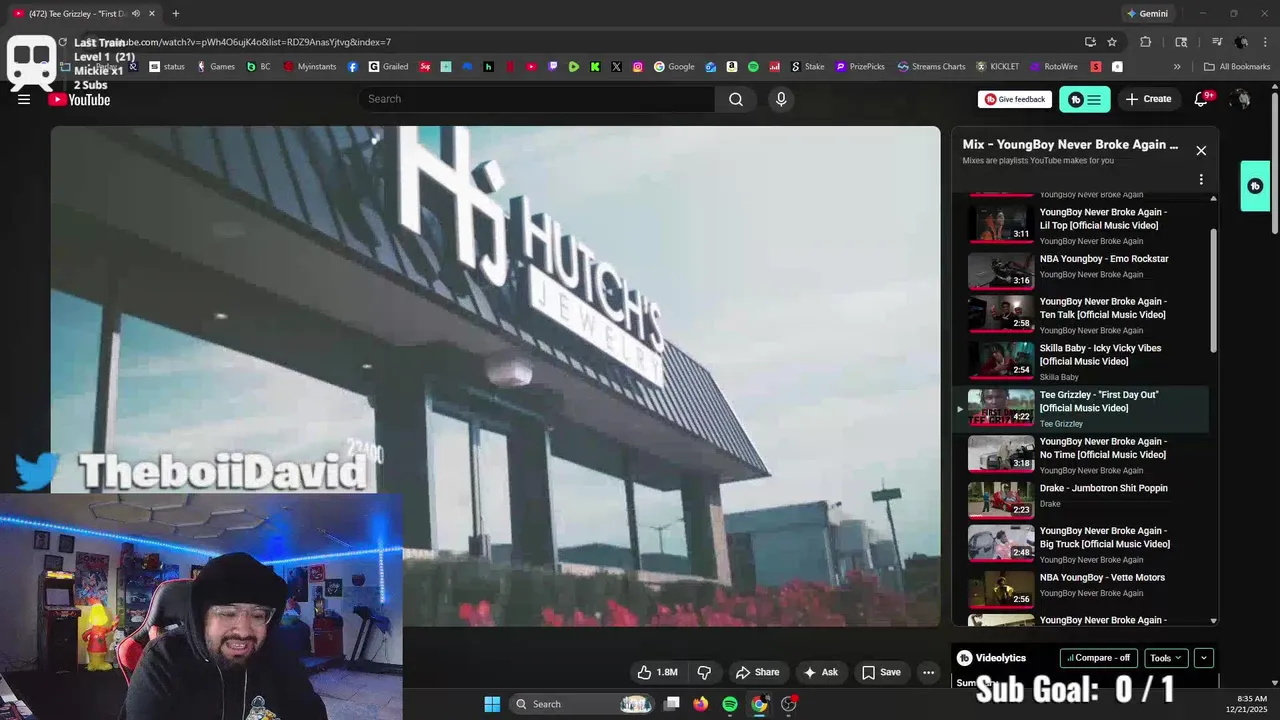The height and width of the screenshot is (720, 1280).
Task: Click the YouTube search input field
Action: tap(537, 99)
